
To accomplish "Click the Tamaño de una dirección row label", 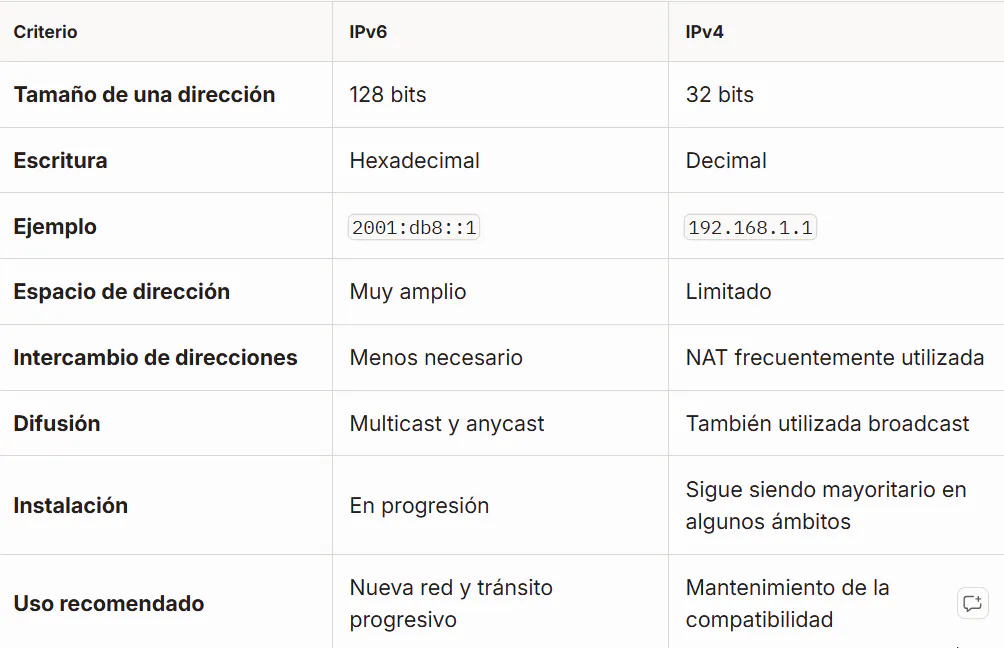I will pos(145,95).
